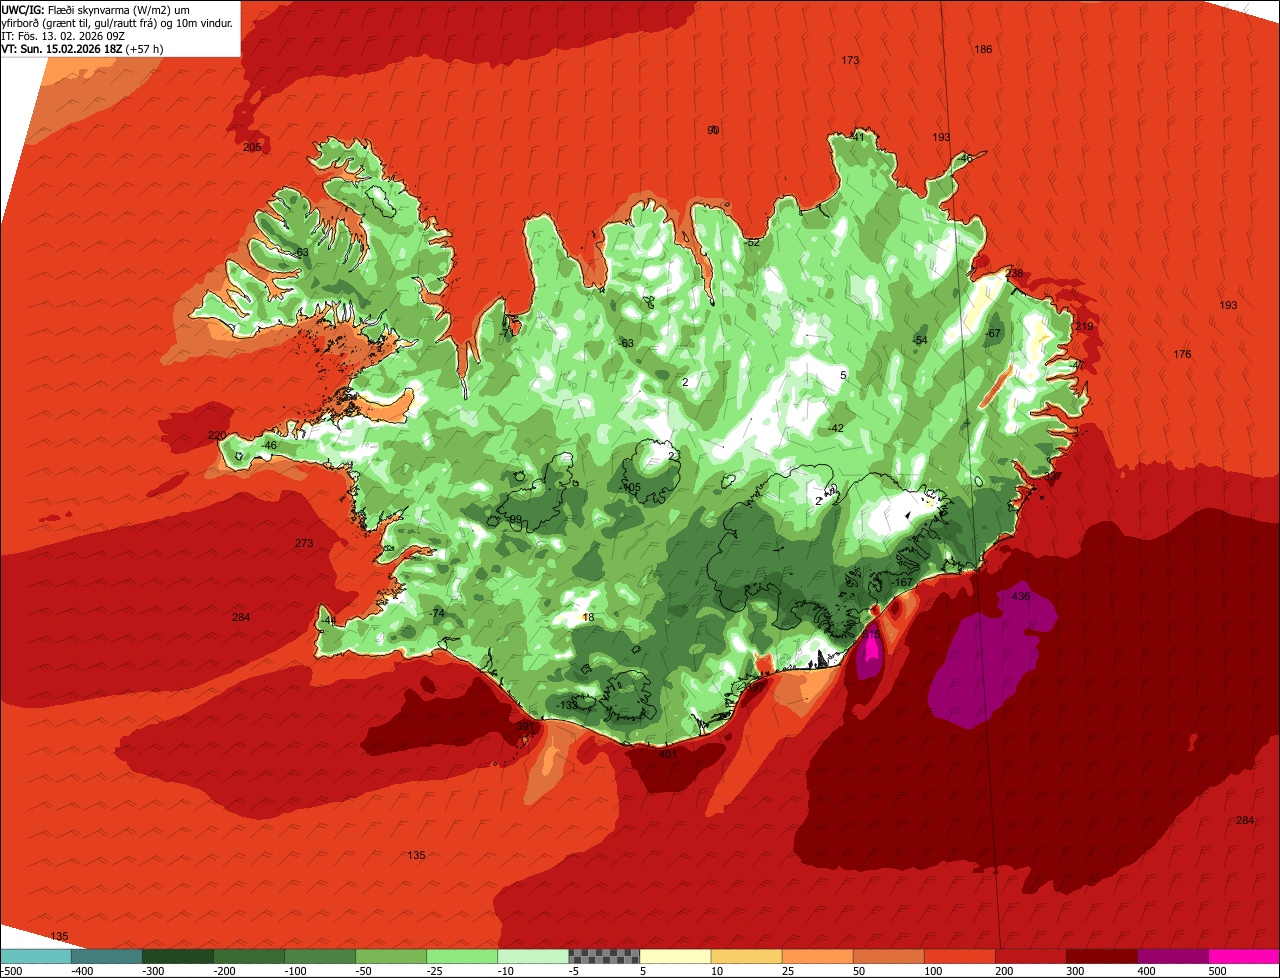Click the value "18" in southern Iceland
The image size is (1280, 978).
tap(588, 618)
